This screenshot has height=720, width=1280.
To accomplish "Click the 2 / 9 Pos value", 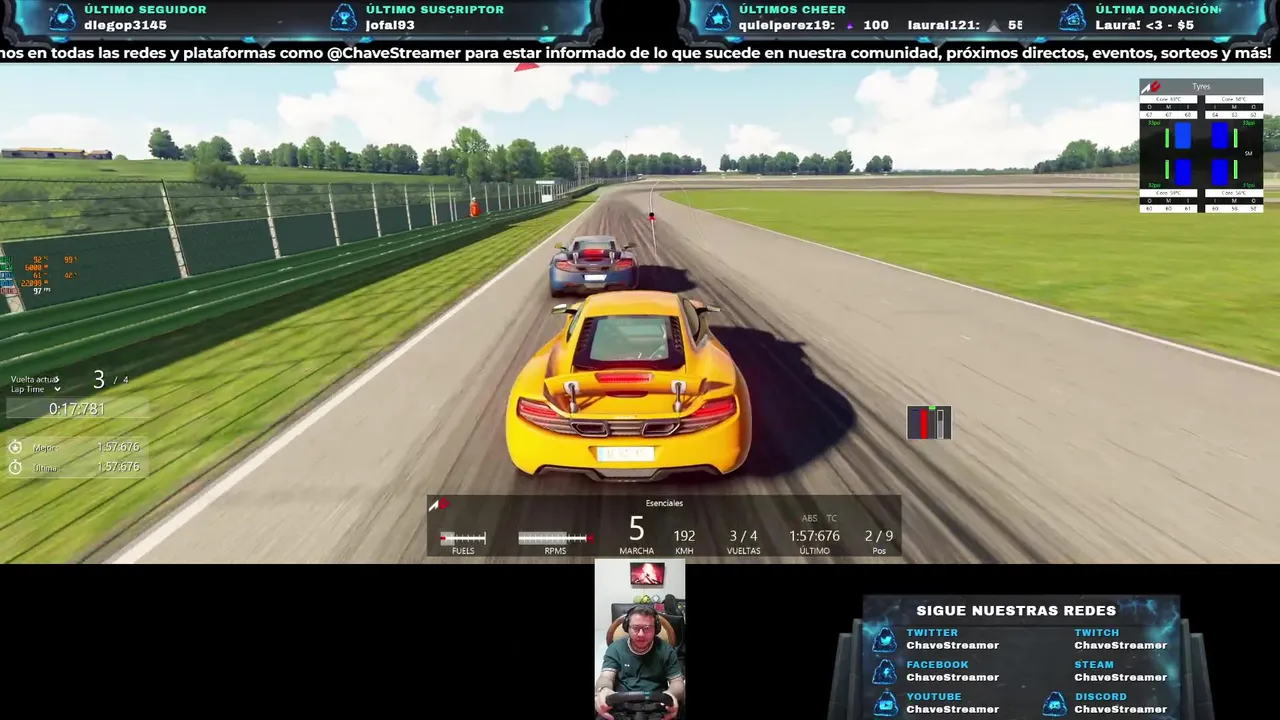I will point(879,536).
